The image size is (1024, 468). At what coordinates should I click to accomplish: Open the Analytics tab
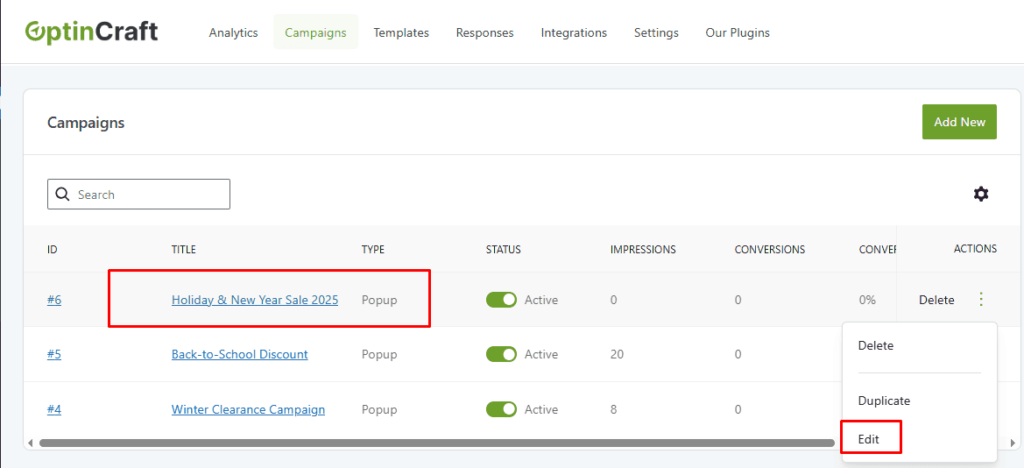[233, 33]
